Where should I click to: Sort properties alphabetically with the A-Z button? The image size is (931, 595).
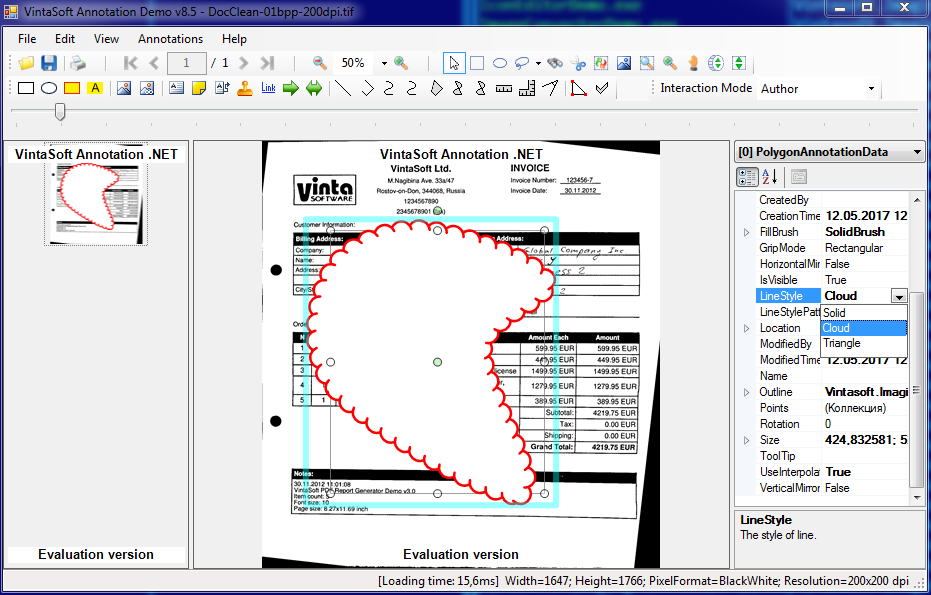(x=770, y=177)
